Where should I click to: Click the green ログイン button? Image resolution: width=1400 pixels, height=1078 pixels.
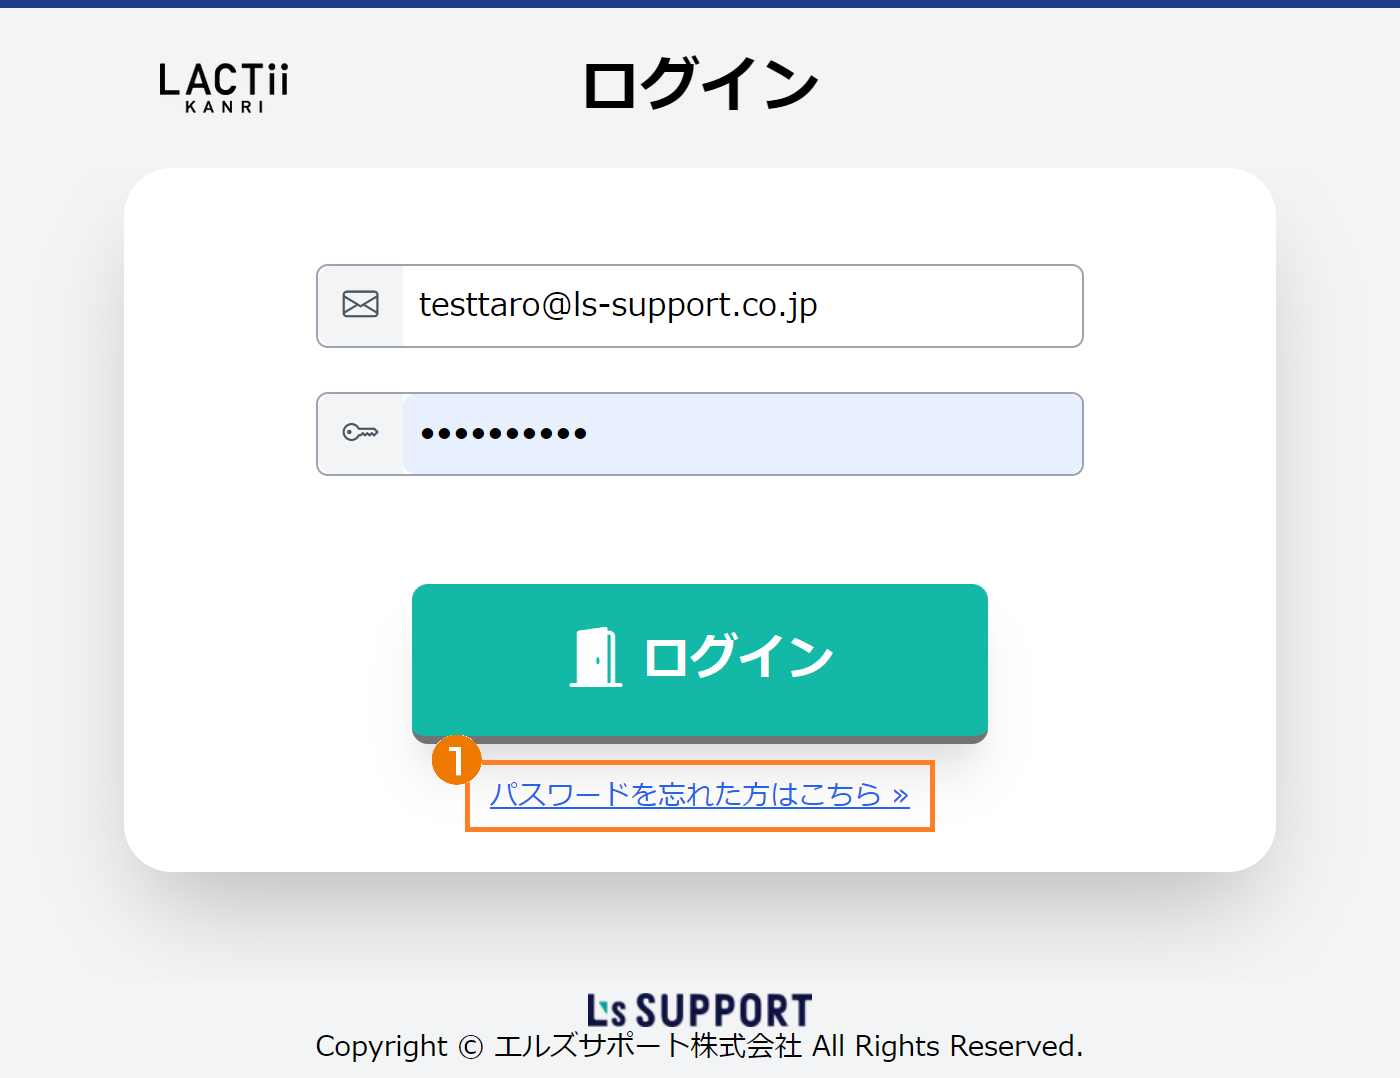[x=700, y=660]
